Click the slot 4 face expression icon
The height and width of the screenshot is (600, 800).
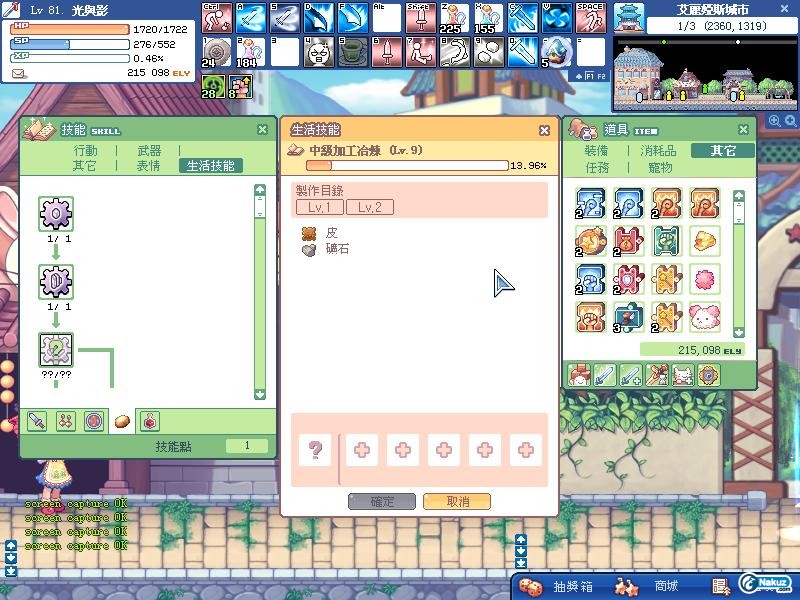coord(319,52)
